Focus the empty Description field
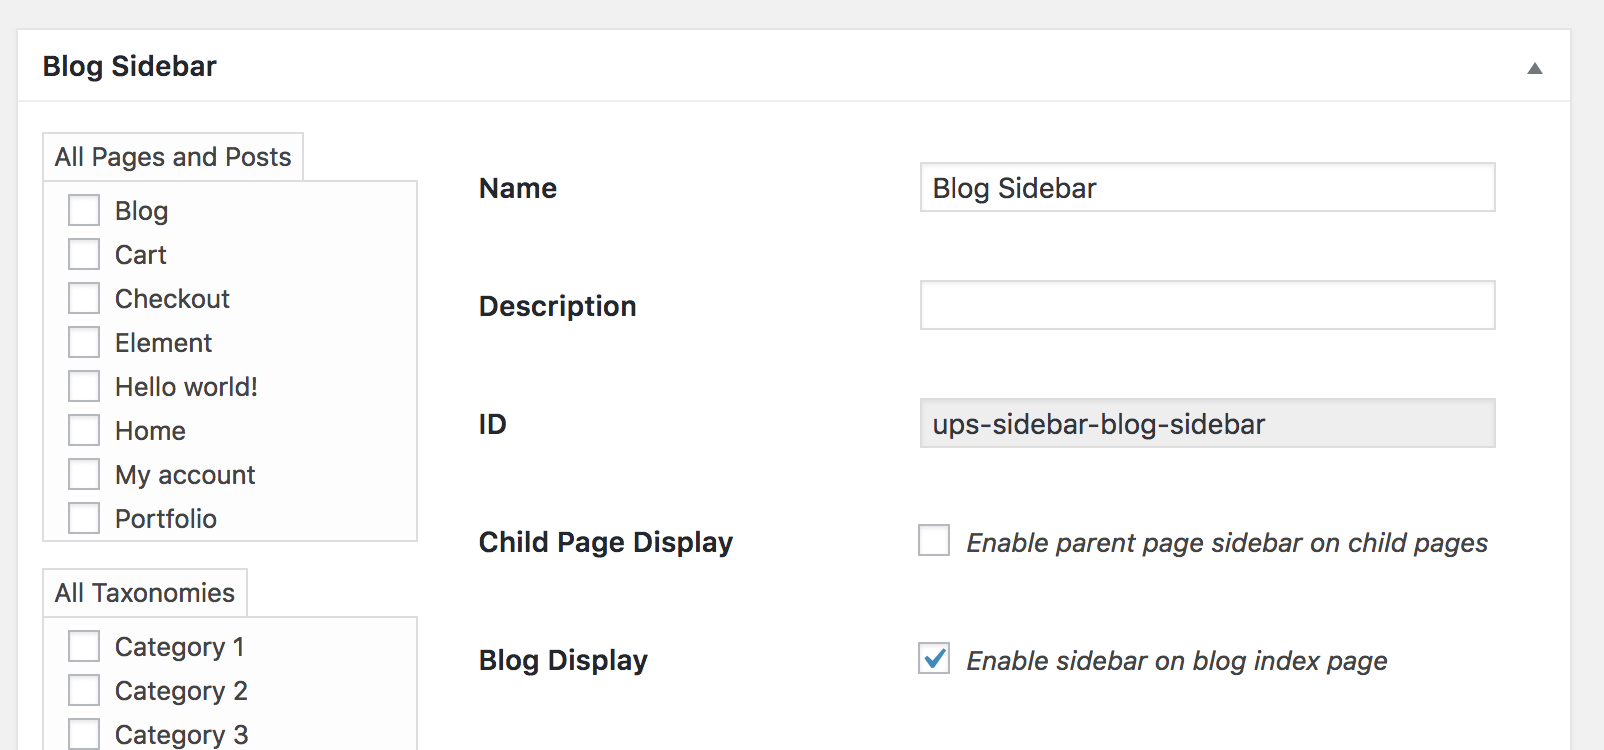Viewport: 1604px width, 750px height. [x=1207, y=306]
